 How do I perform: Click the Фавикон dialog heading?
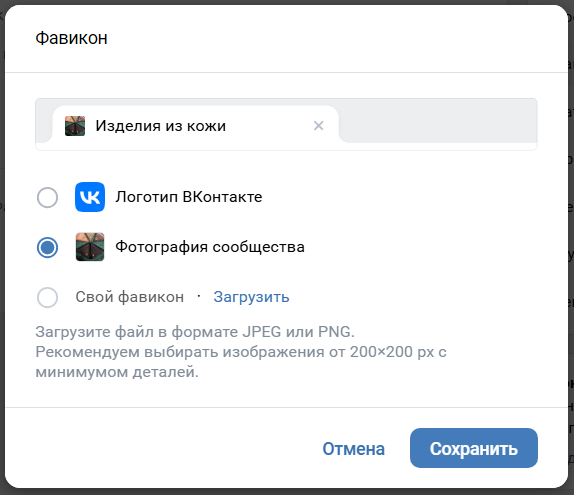coord(71,38)
